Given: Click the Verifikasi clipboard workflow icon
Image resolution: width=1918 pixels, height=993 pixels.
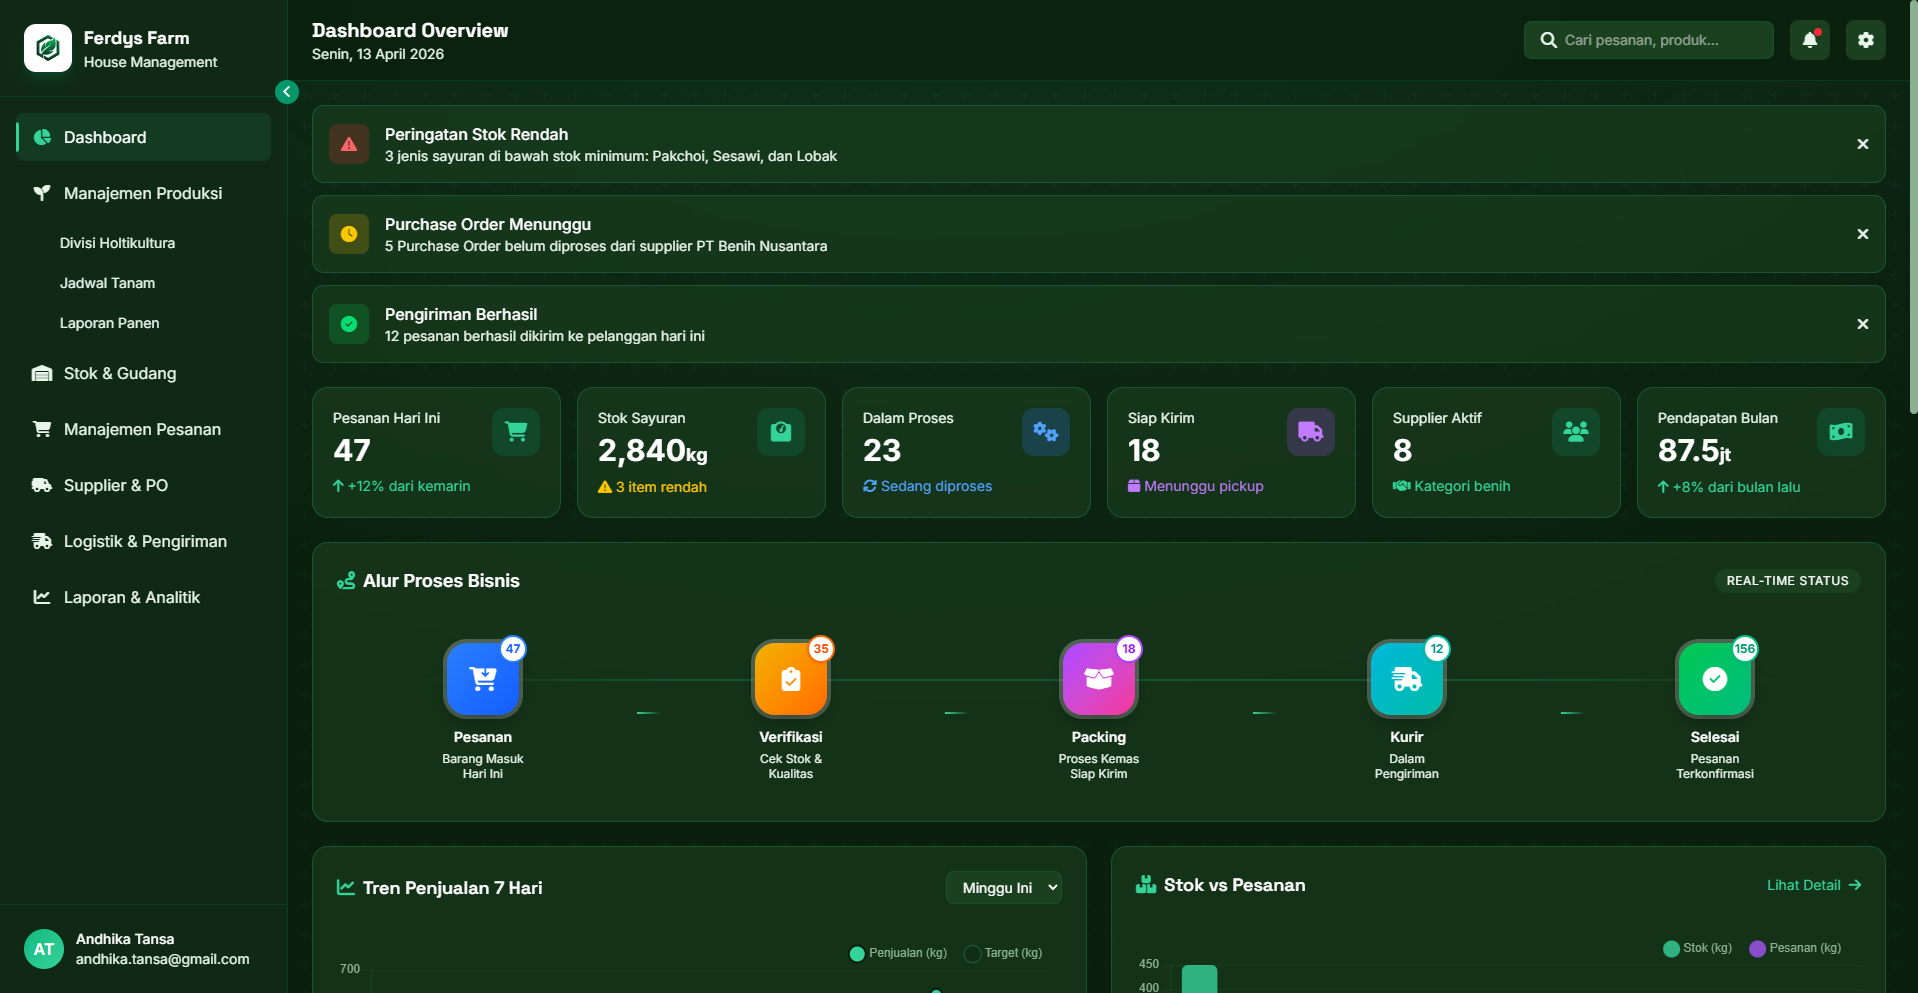Looking at the screenshot, I should click(790, 679).
